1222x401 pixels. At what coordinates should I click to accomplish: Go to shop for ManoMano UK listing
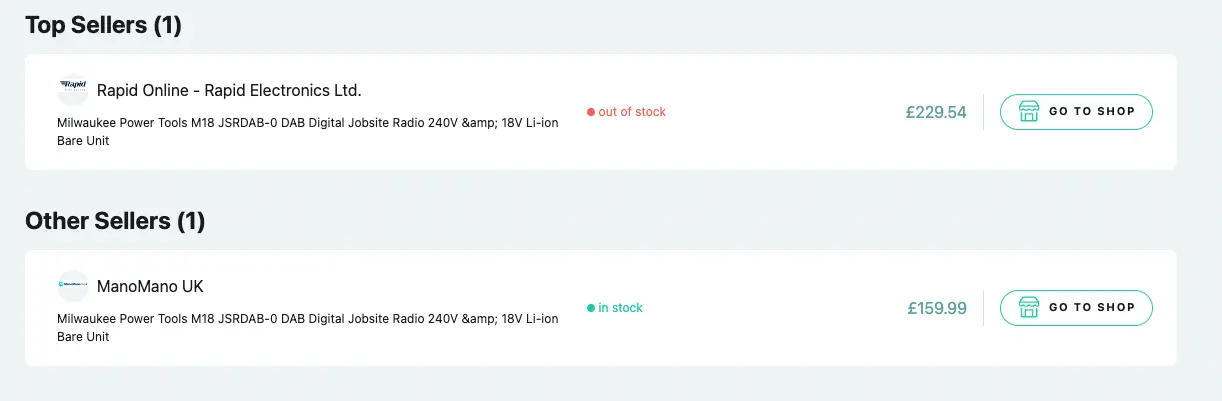click(x=1076, y=308)
